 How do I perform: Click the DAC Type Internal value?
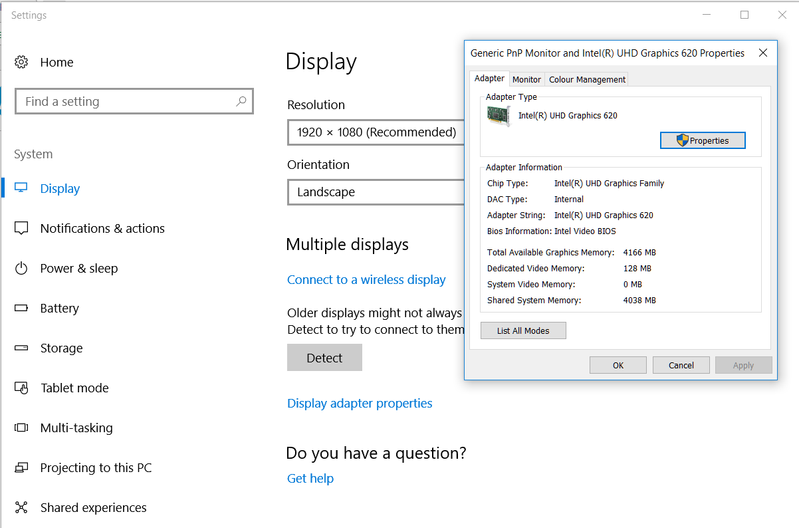coord(569,199)
